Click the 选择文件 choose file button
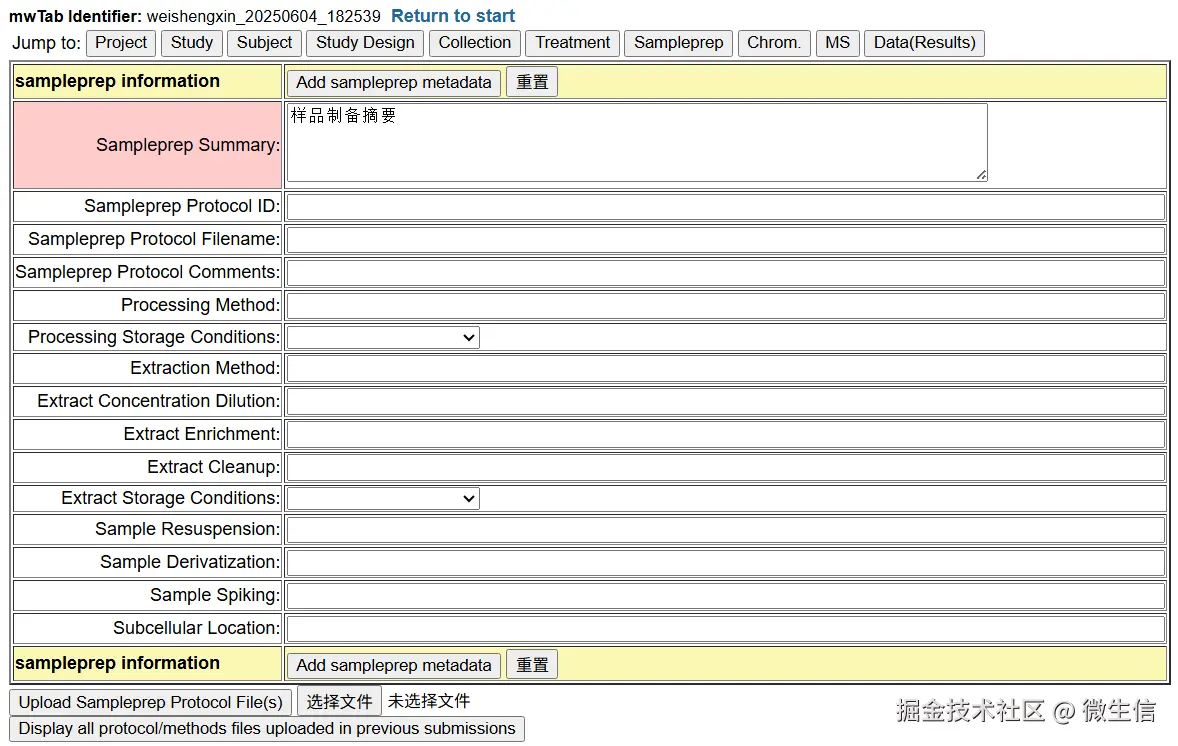 coord(340,702)
